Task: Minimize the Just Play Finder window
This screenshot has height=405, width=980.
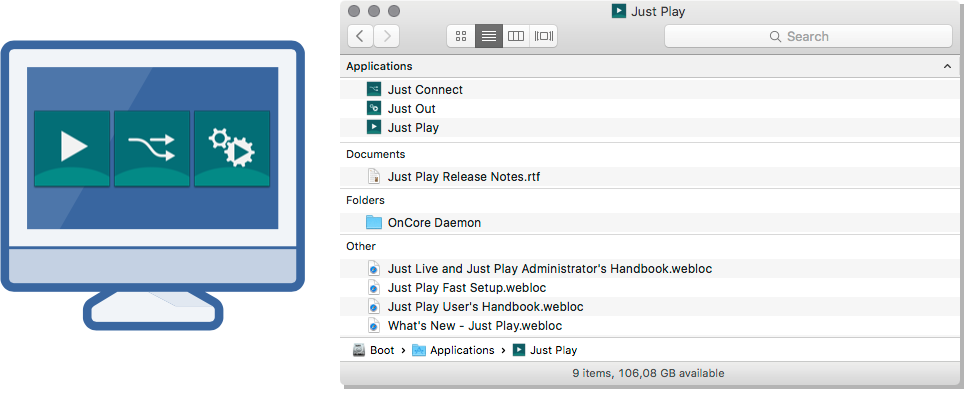Action: [x=374, y=11]
